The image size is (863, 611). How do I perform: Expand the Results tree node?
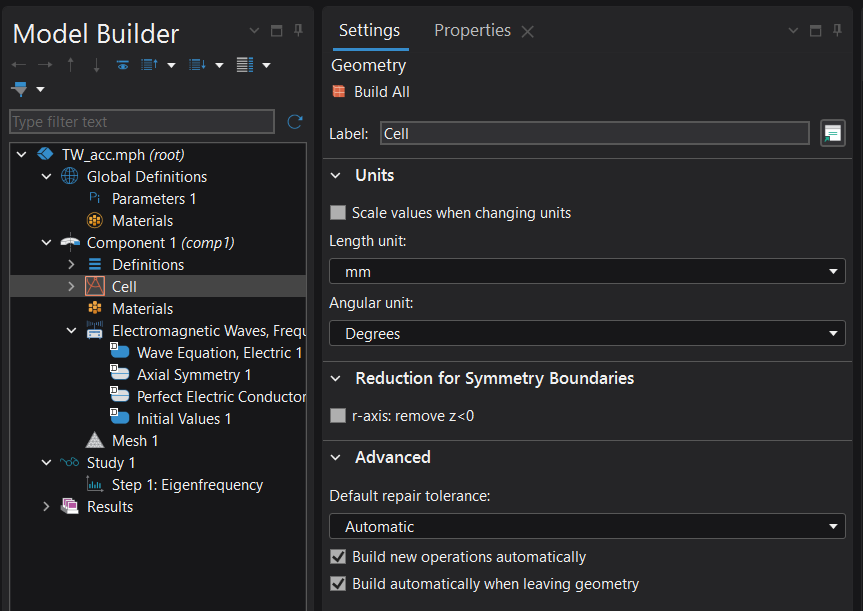coord(46,507)
